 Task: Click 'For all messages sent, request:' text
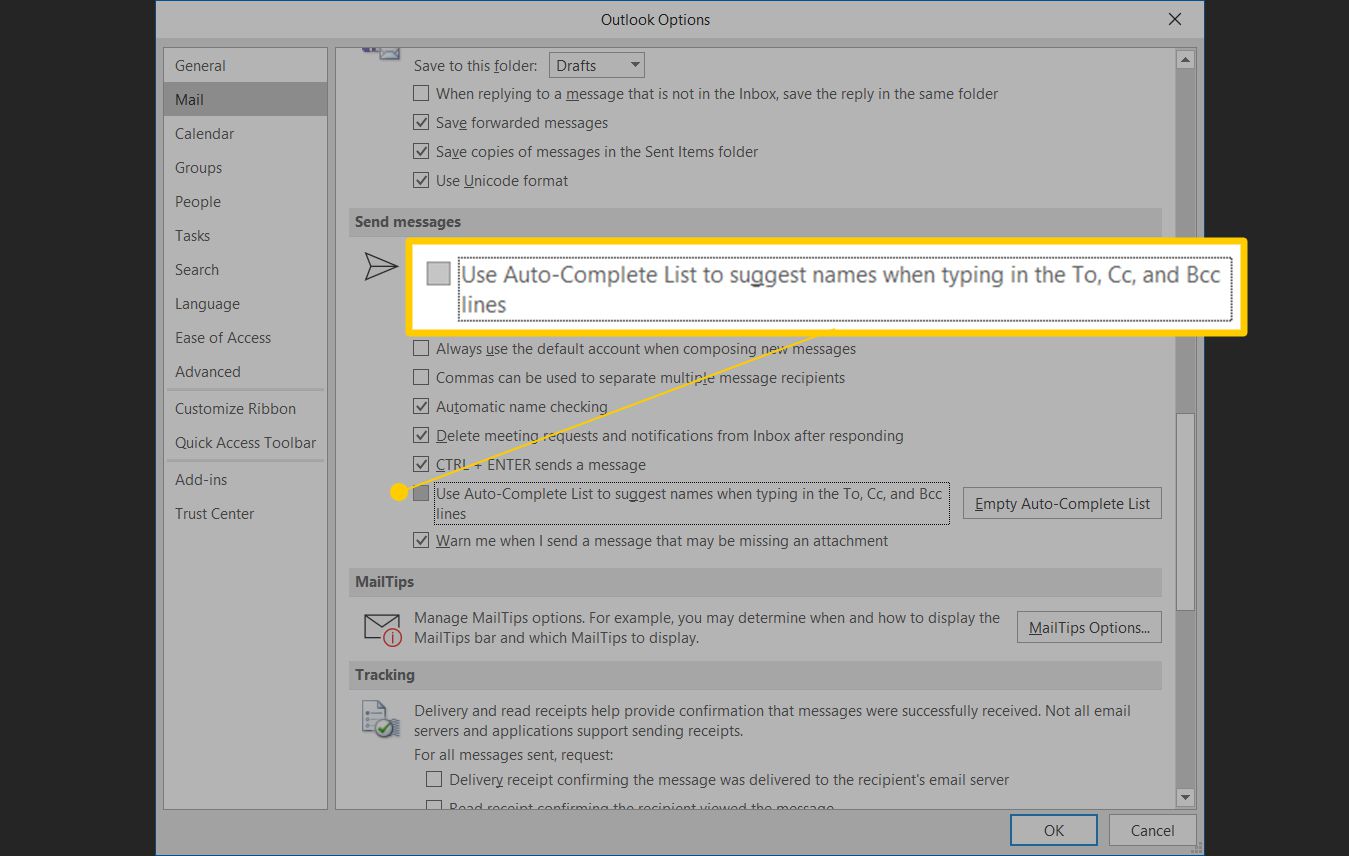pos(514,755)
